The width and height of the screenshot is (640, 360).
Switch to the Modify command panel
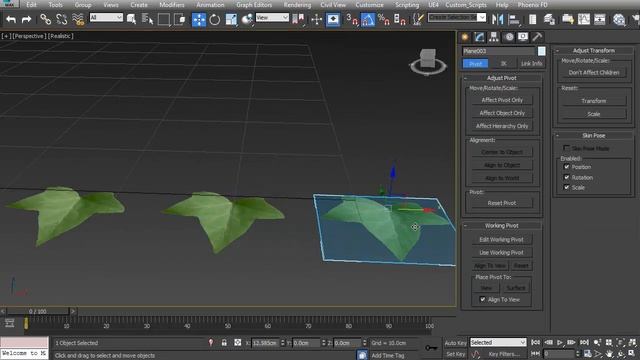click(x=479, y=37)
